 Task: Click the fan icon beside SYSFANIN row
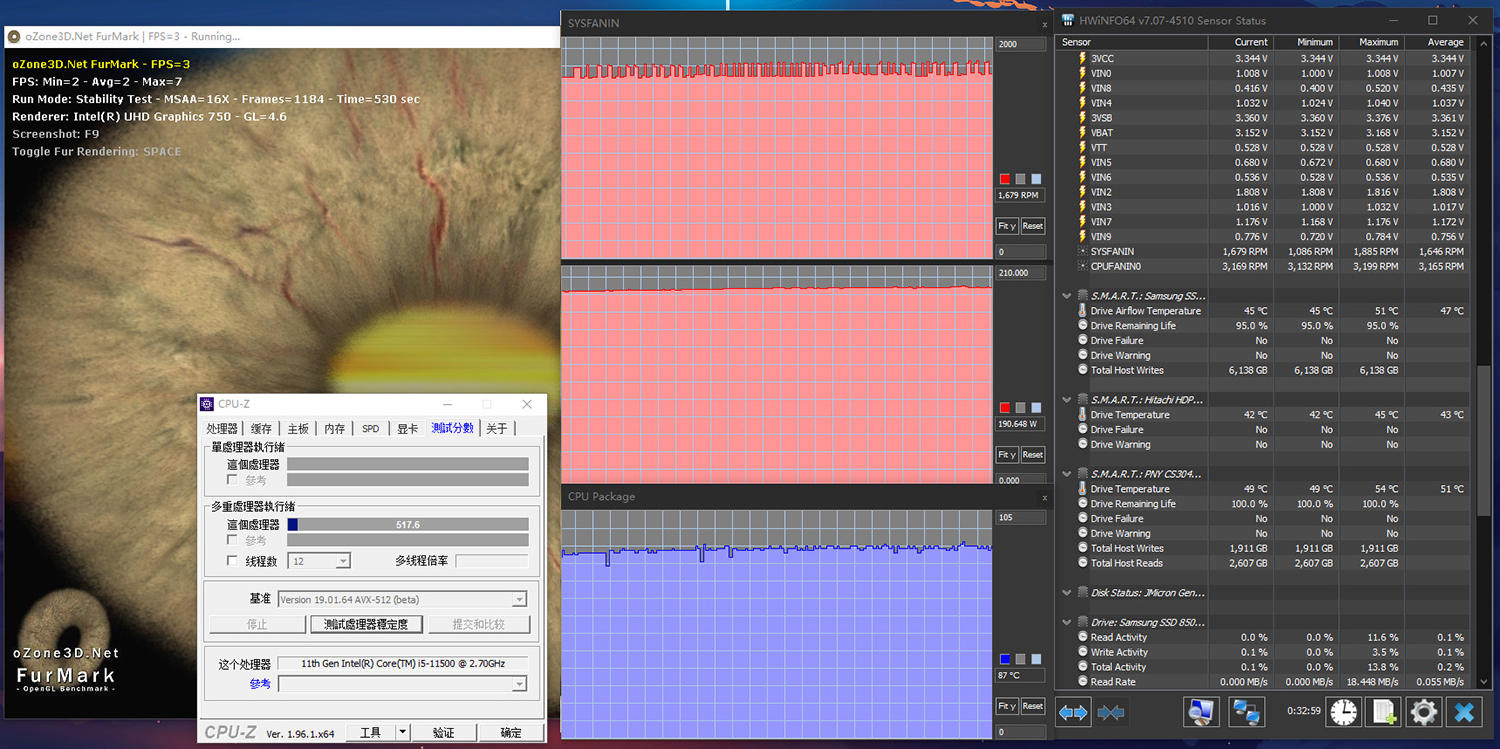pyautogui.click(x=1082, y=251)
